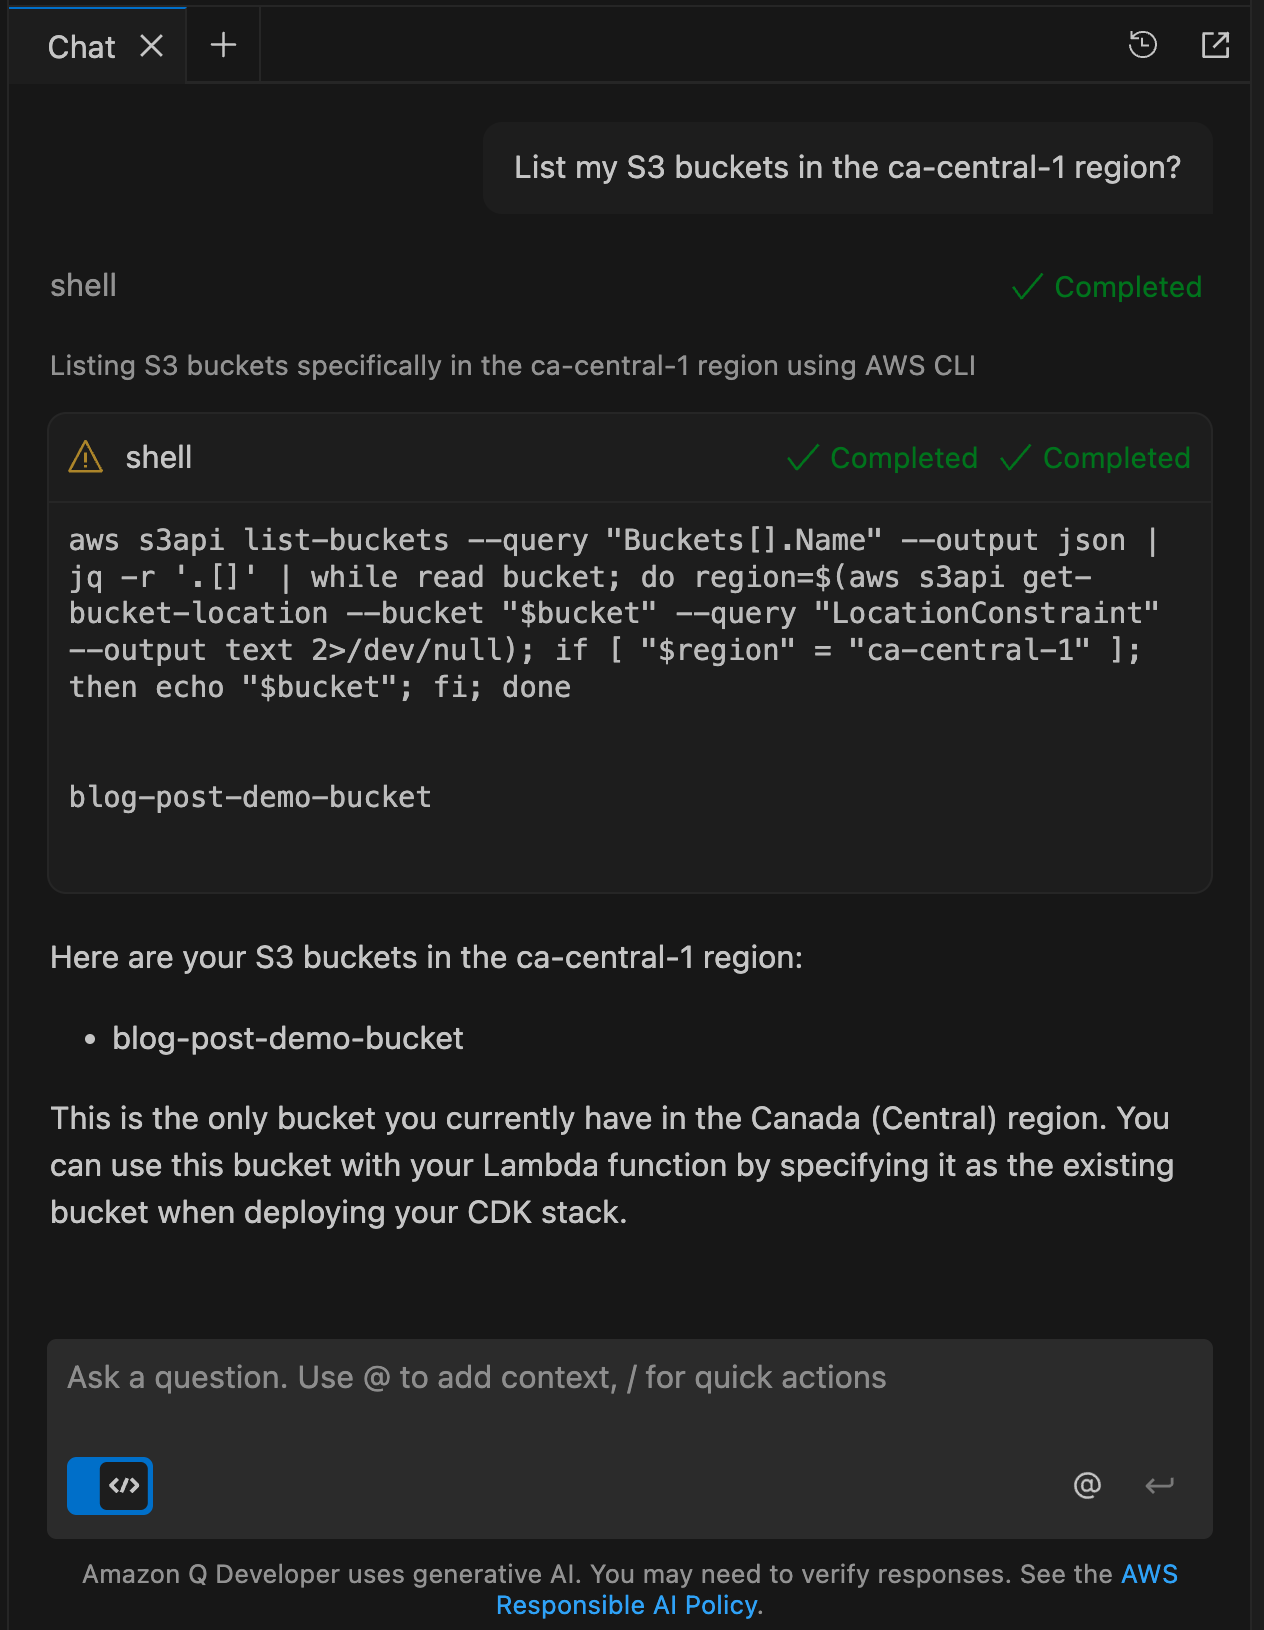The height and width of the screenshot is (1630, 1264).
Task: Open the chat history icon
Action: pyautogui.click(x=1142, y=45)
